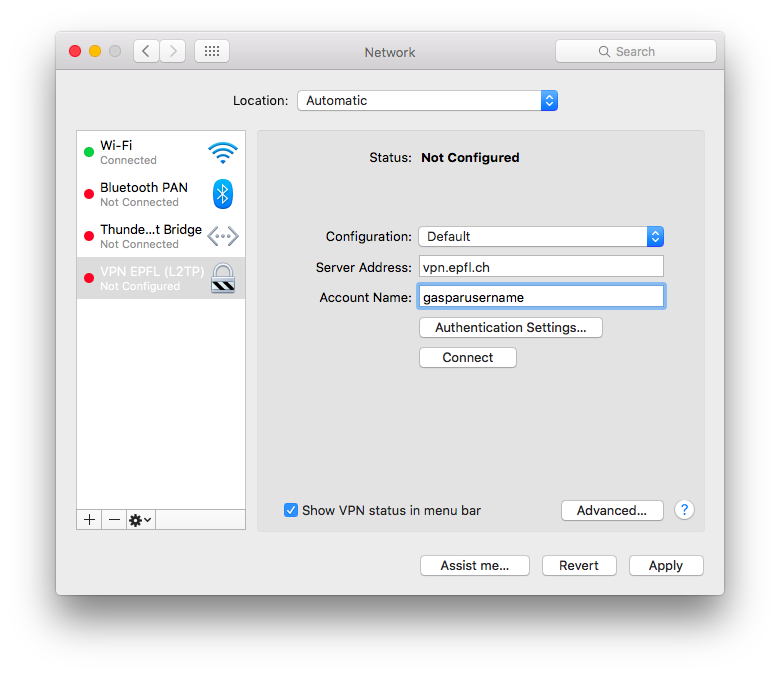
Task: Click the Wi-Fi signal icon
Action: coord(223,153)
